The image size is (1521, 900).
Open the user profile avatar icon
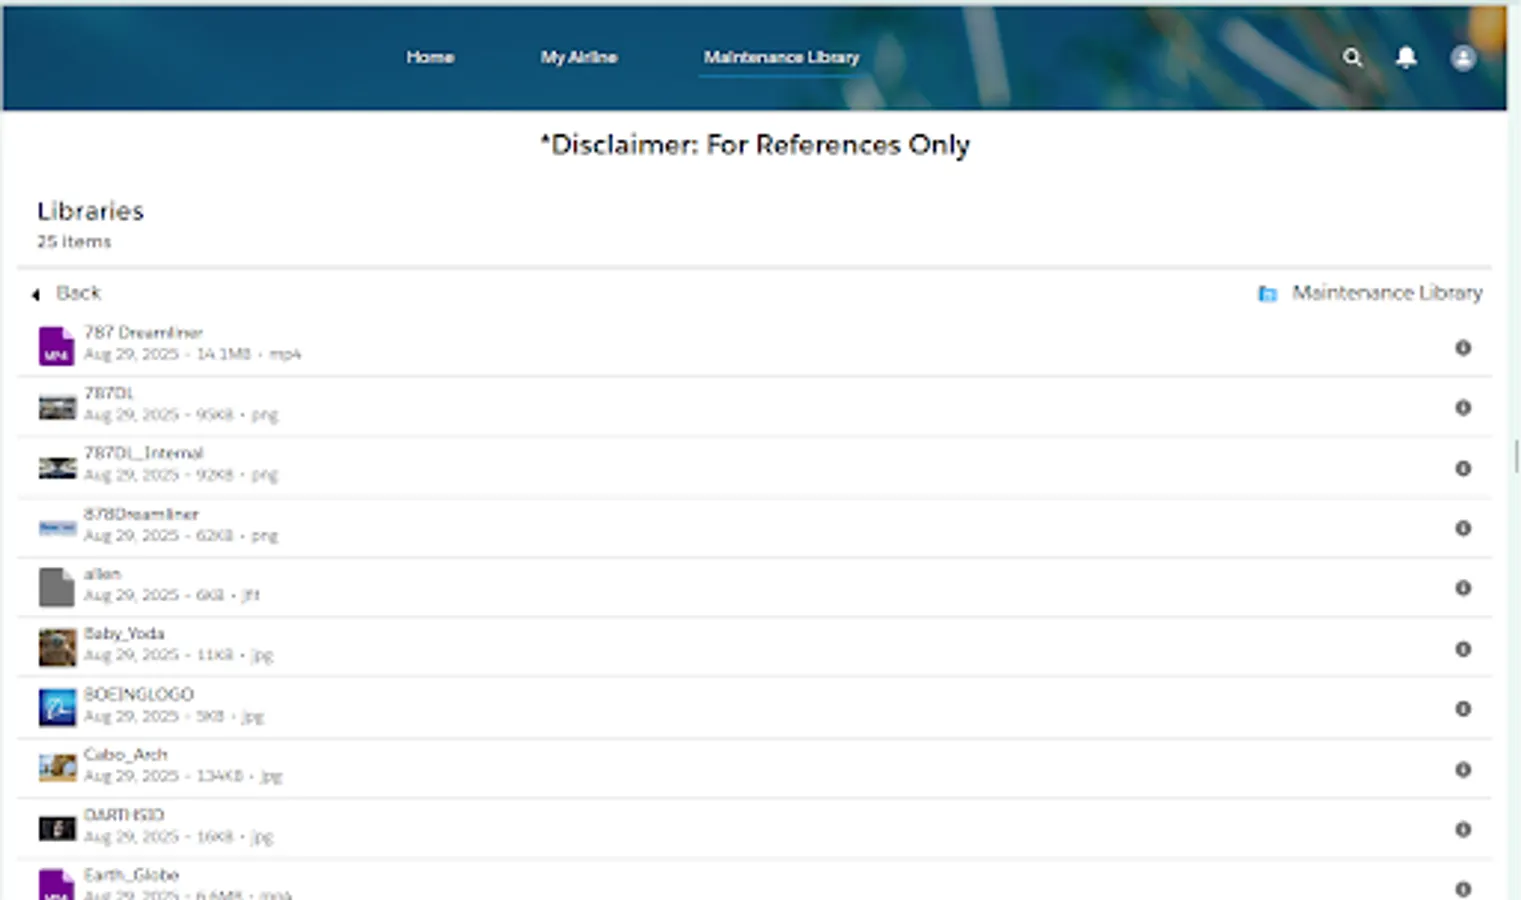[x=1463, y=57]
